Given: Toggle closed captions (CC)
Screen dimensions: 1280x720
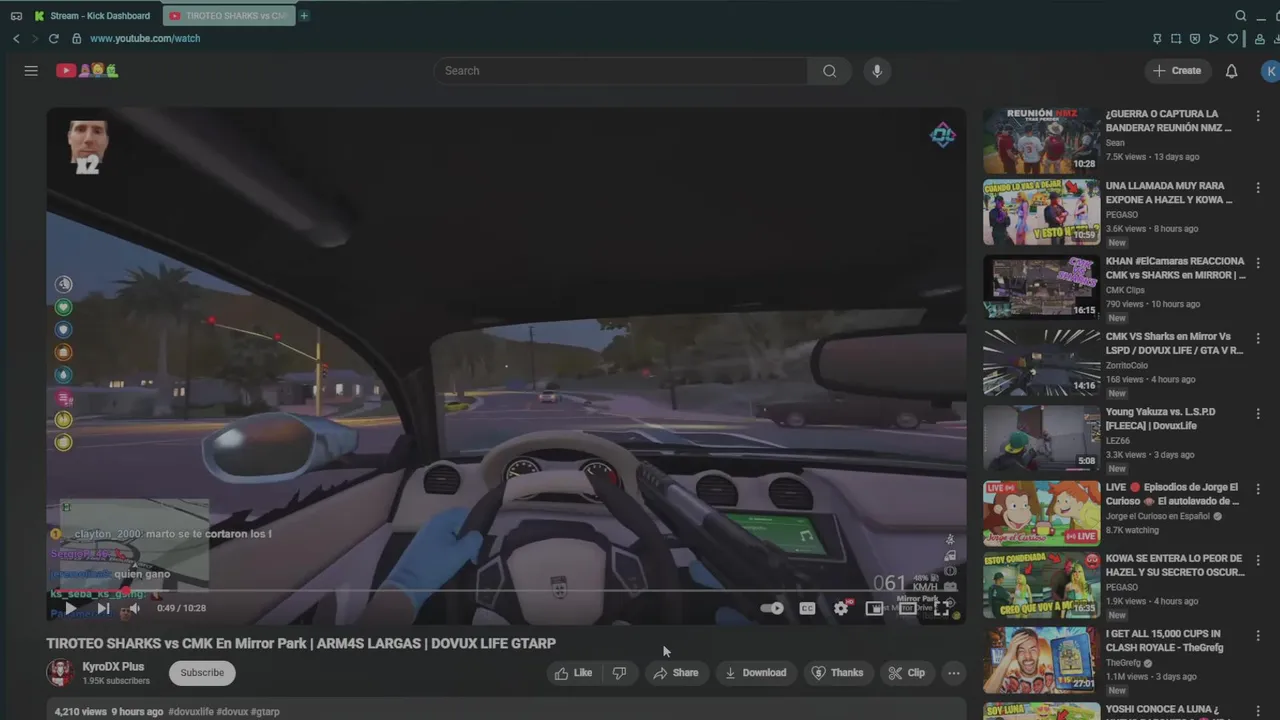Looking at the screenshot, I should (807, 608).
